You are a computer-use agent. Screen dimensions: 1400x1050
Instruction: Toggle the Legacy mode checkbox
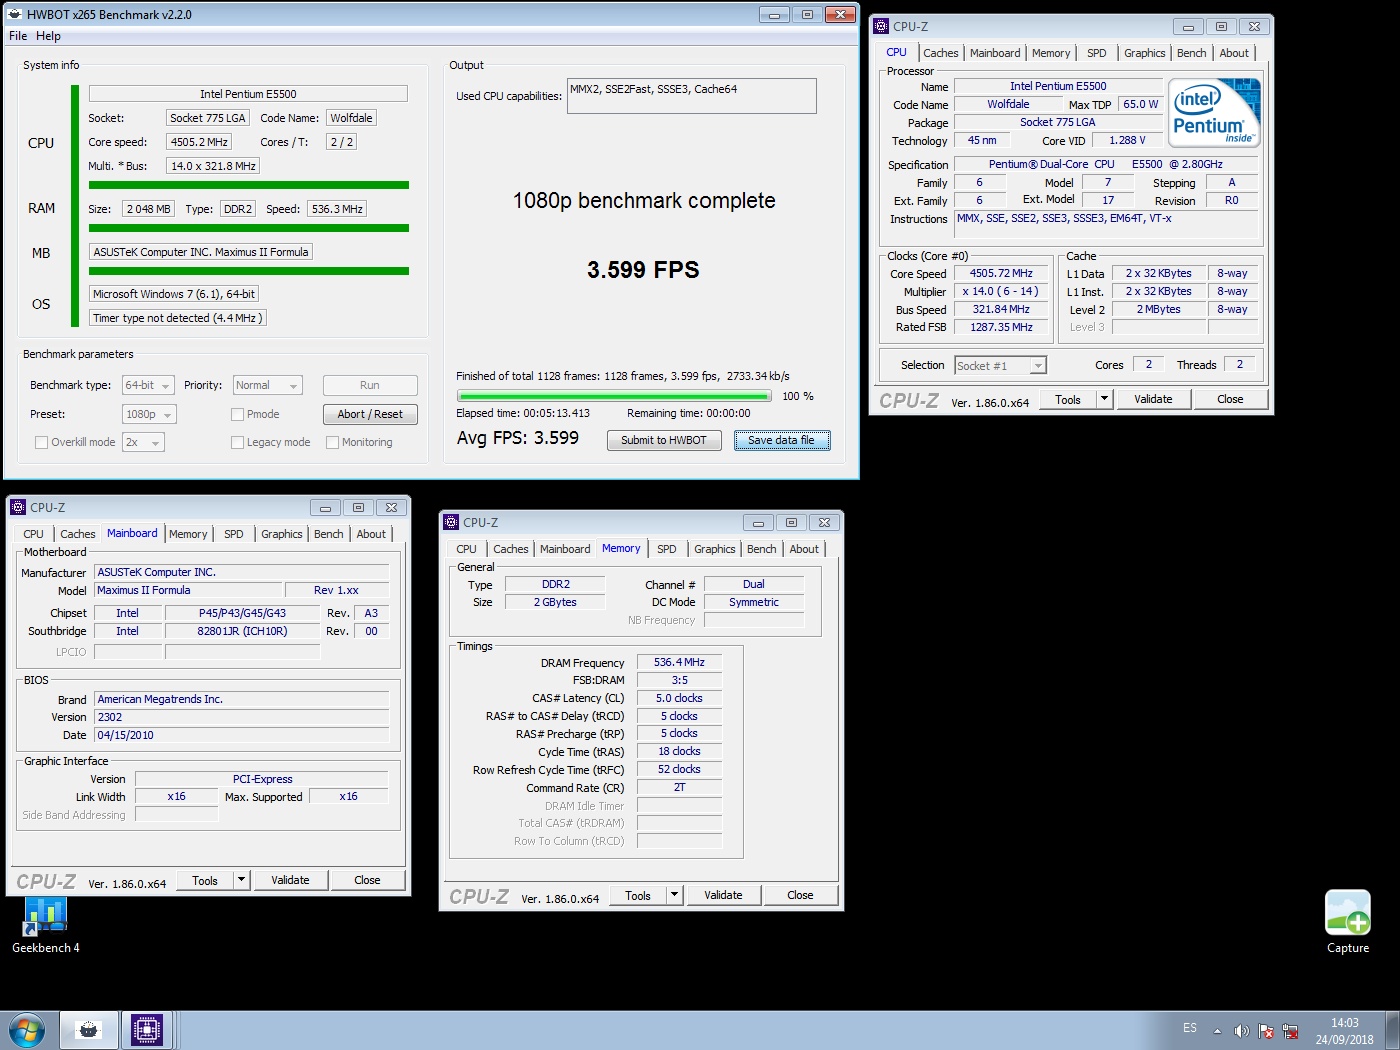coord(237,442)
